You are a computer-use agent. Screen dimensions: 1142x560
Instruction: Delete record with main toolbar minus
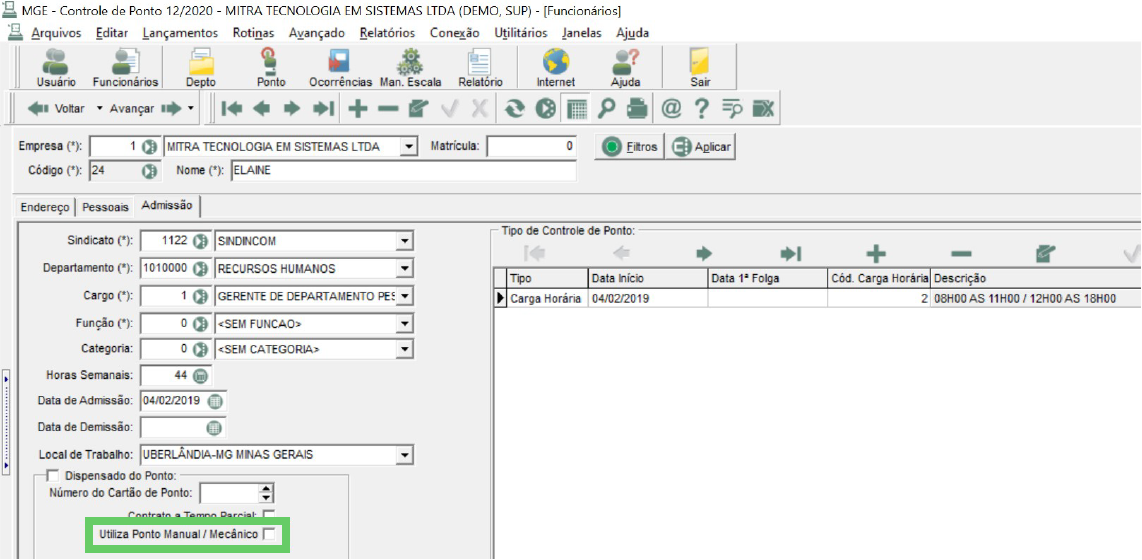(x=387, y=109)
